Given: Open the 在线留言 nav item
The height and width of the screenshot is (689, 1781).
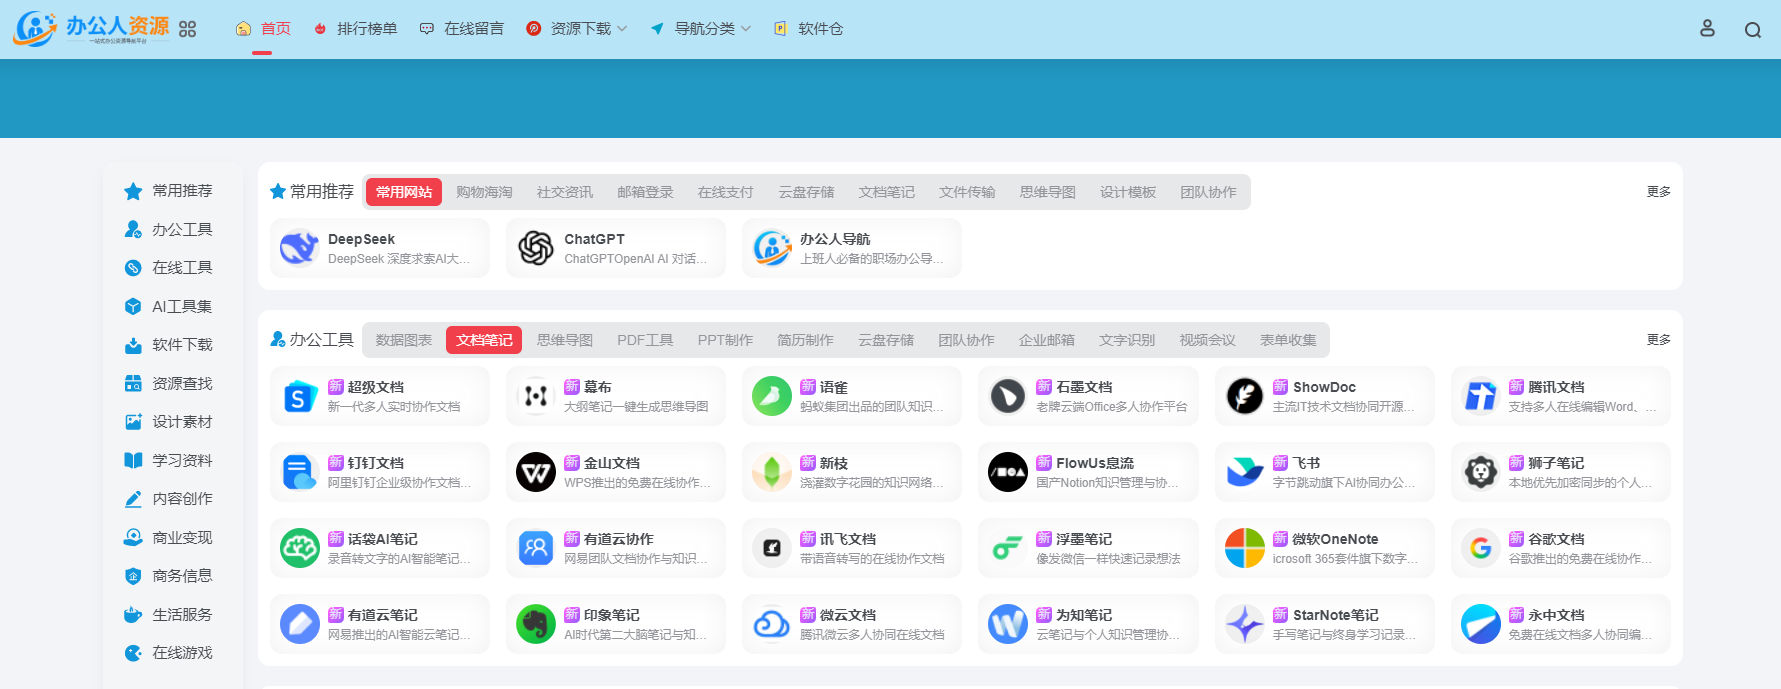Looking at the screenshot, I should [462, 29].
